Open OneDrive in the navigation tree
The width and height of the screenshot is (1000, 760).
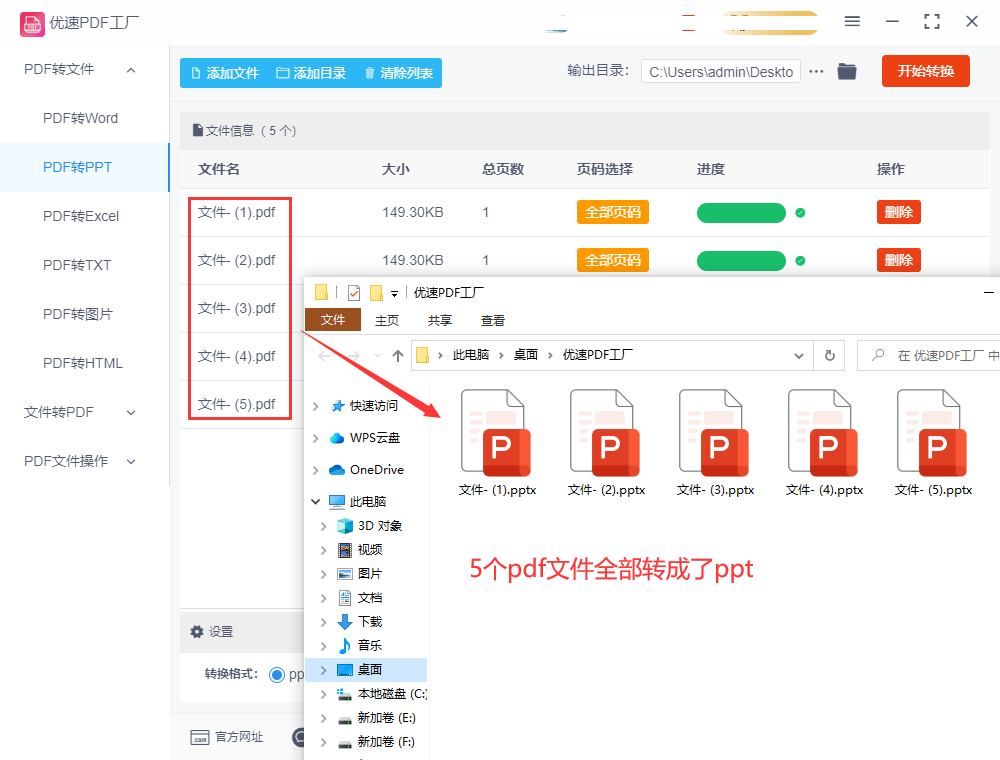click(376, 470)
